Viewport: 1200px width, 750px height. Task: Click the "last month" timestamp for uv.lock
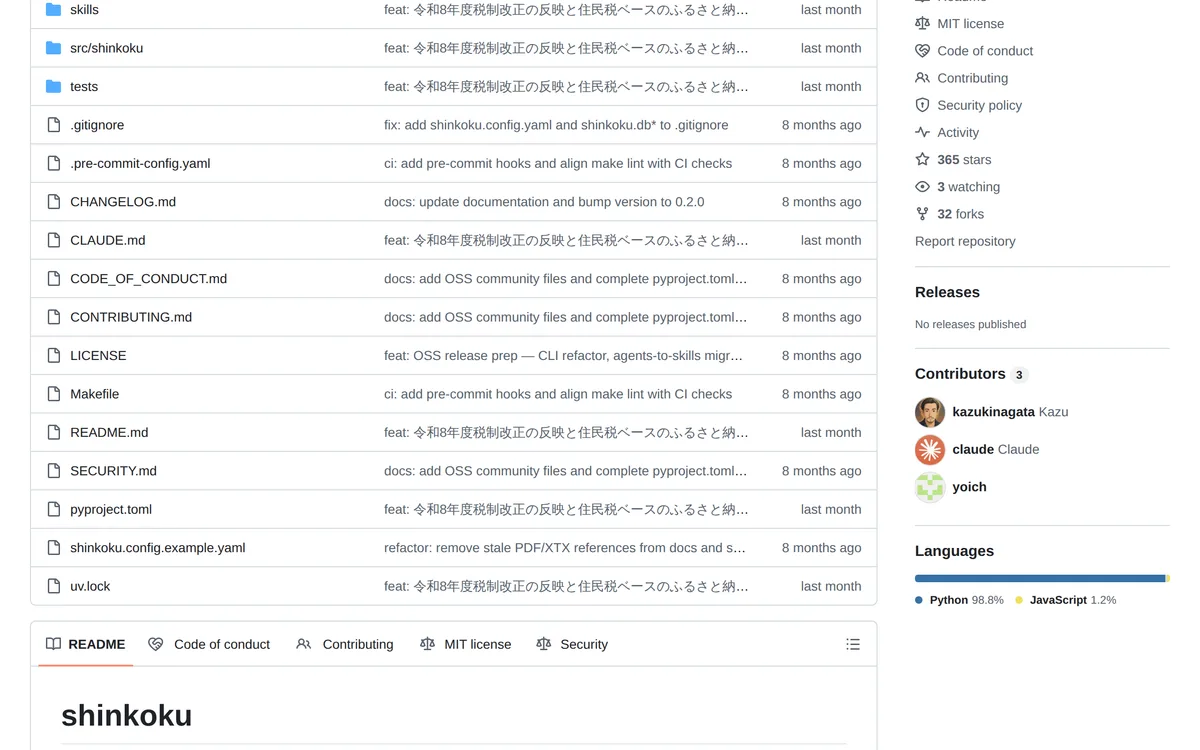point(831,586)
